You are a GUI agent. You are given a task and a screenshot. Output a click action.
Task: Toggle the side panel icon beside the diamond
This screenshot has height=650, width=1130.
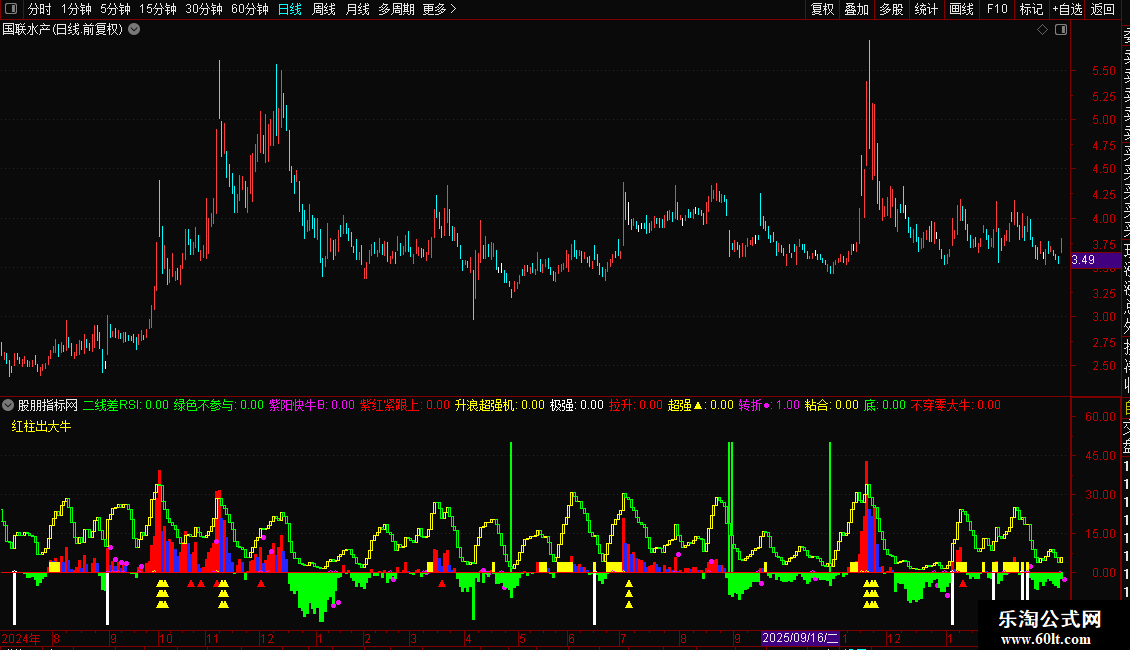1061,30
